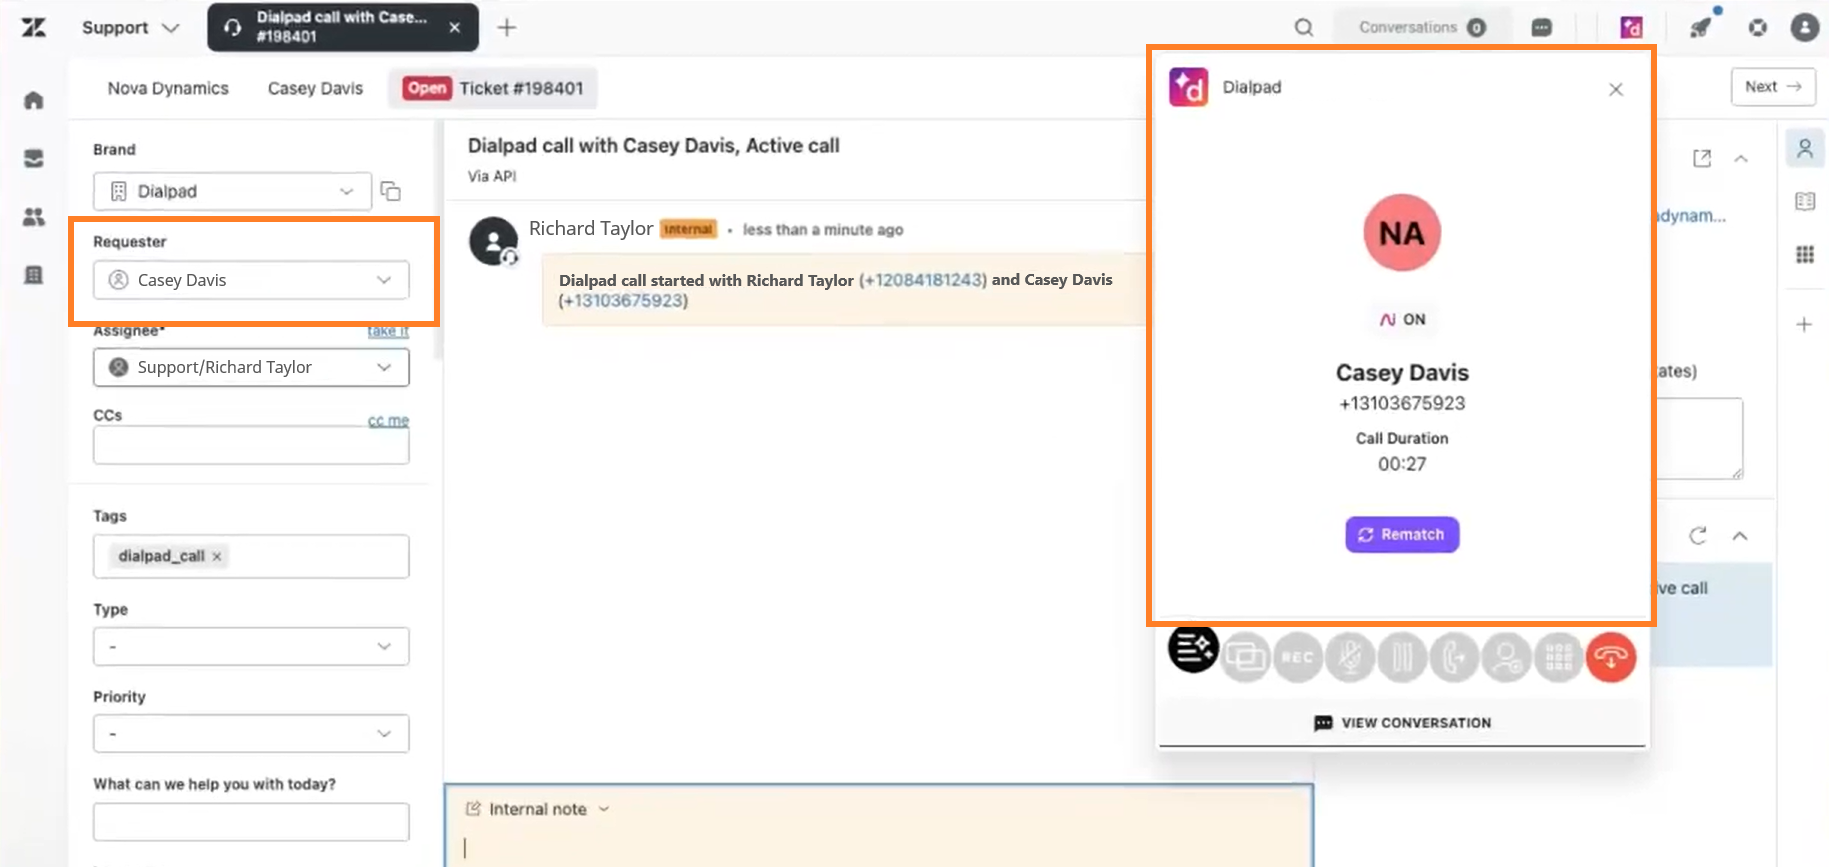
Task: Start call recording with REC button
Action: pyautogui.click(x=1298, y=657)
